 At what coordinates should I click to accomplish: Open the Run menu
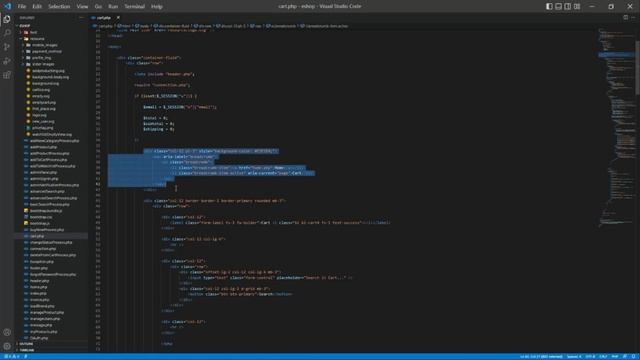(x=113, y=7)
